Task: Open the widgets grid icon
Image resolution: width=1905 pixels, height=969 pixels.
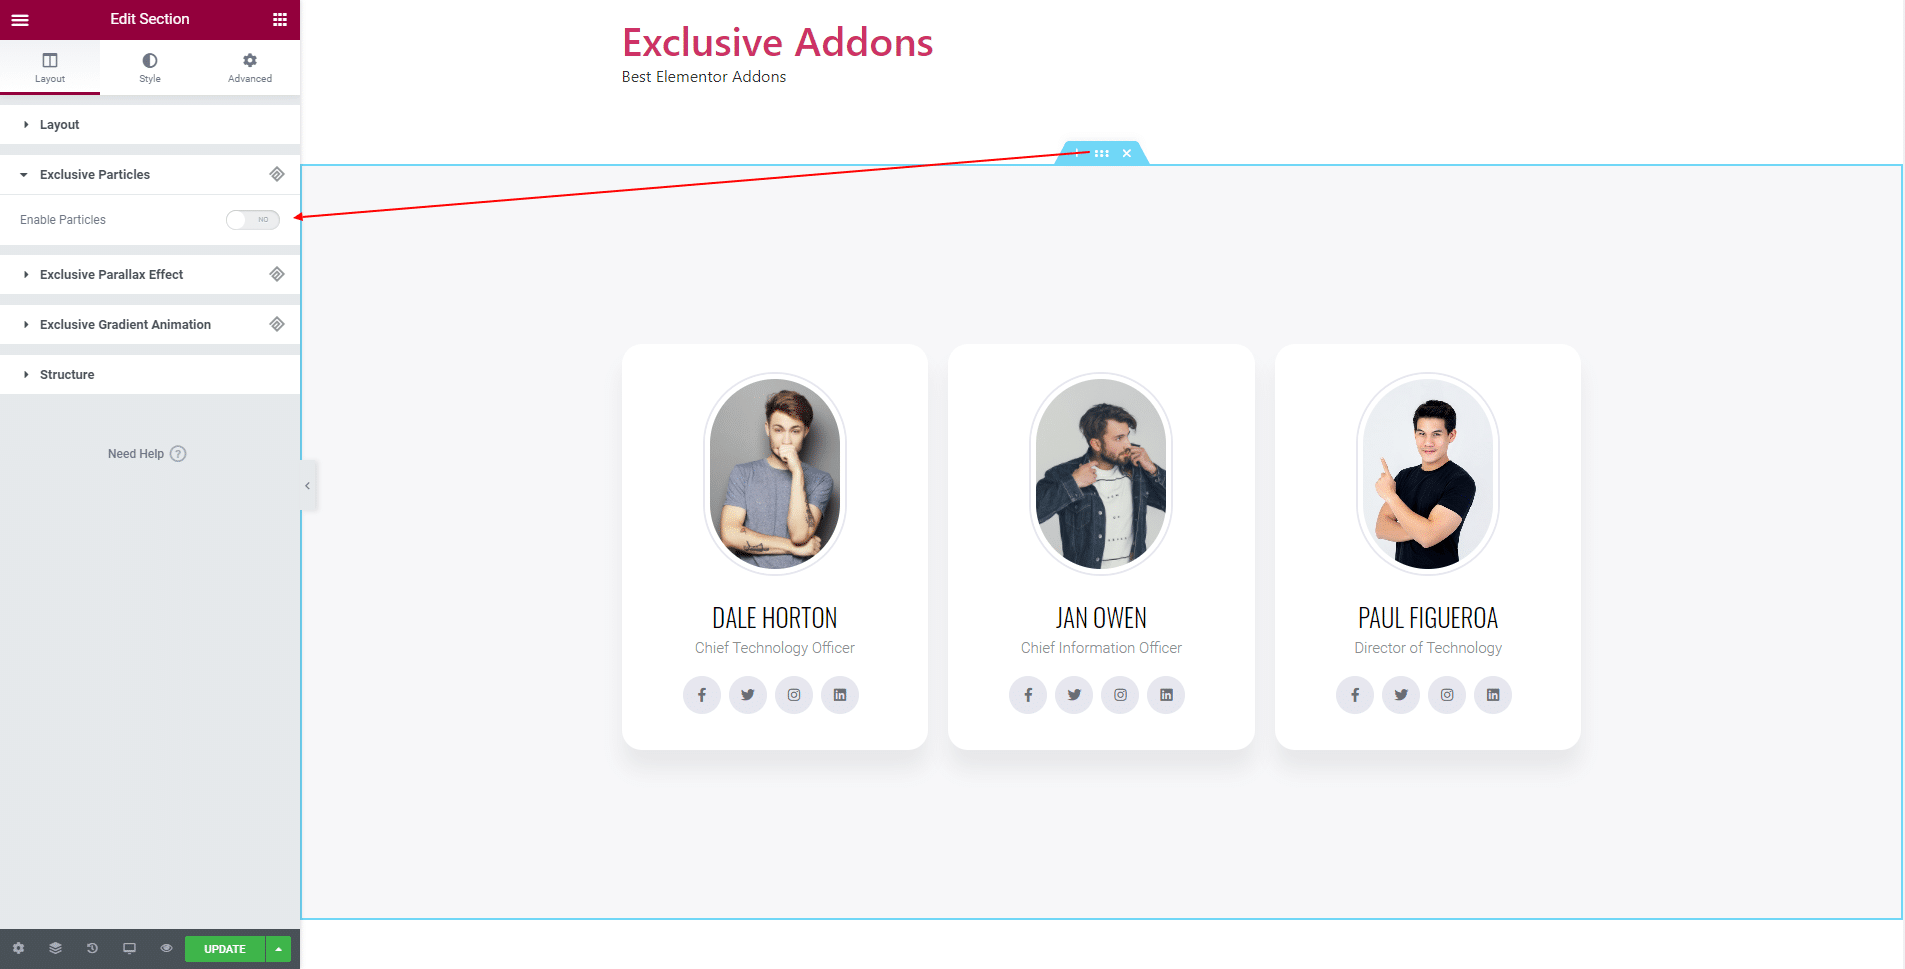Action: click(x=280, y=19)
